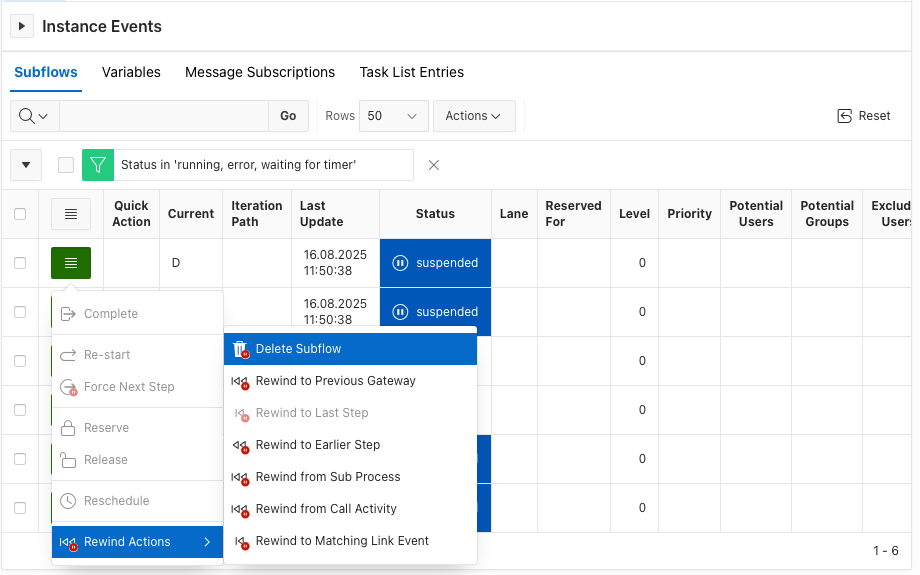
Task: Toggle the Status filter enable checkbox
Action: (x=66, y=165)
